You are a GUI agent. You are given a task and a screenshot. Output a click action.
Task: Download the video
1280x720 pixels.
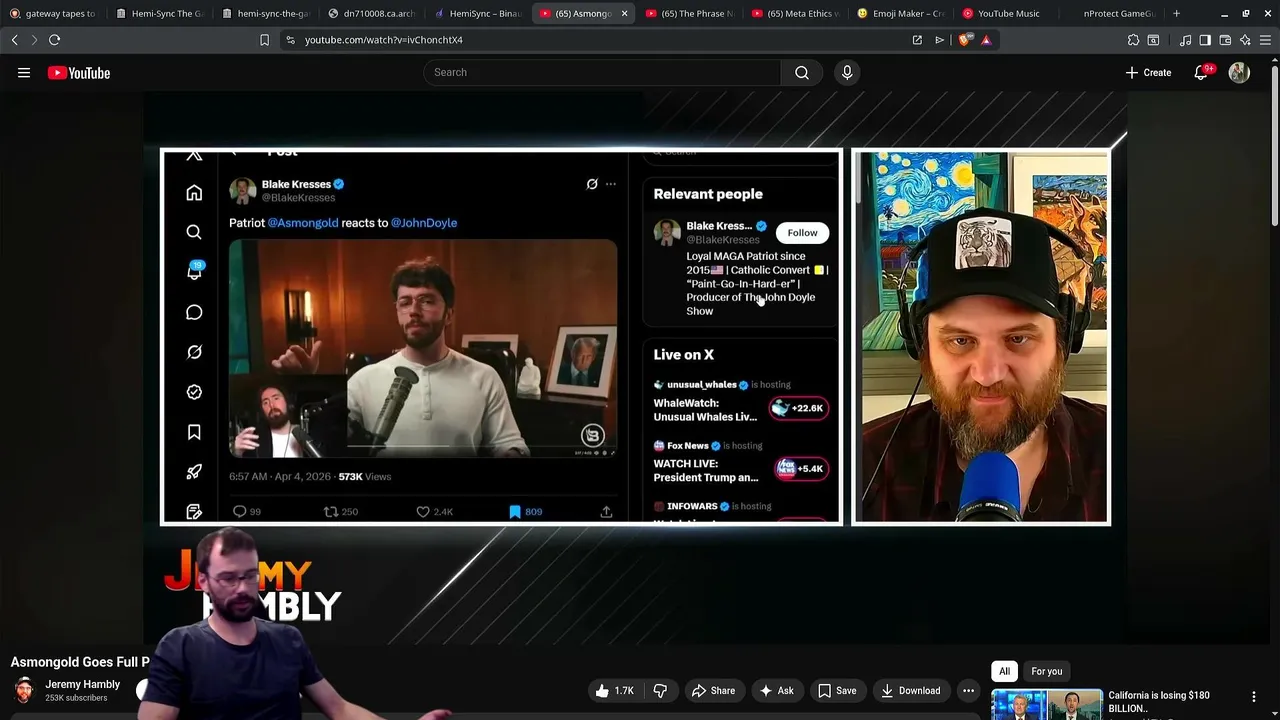[910, 690]
